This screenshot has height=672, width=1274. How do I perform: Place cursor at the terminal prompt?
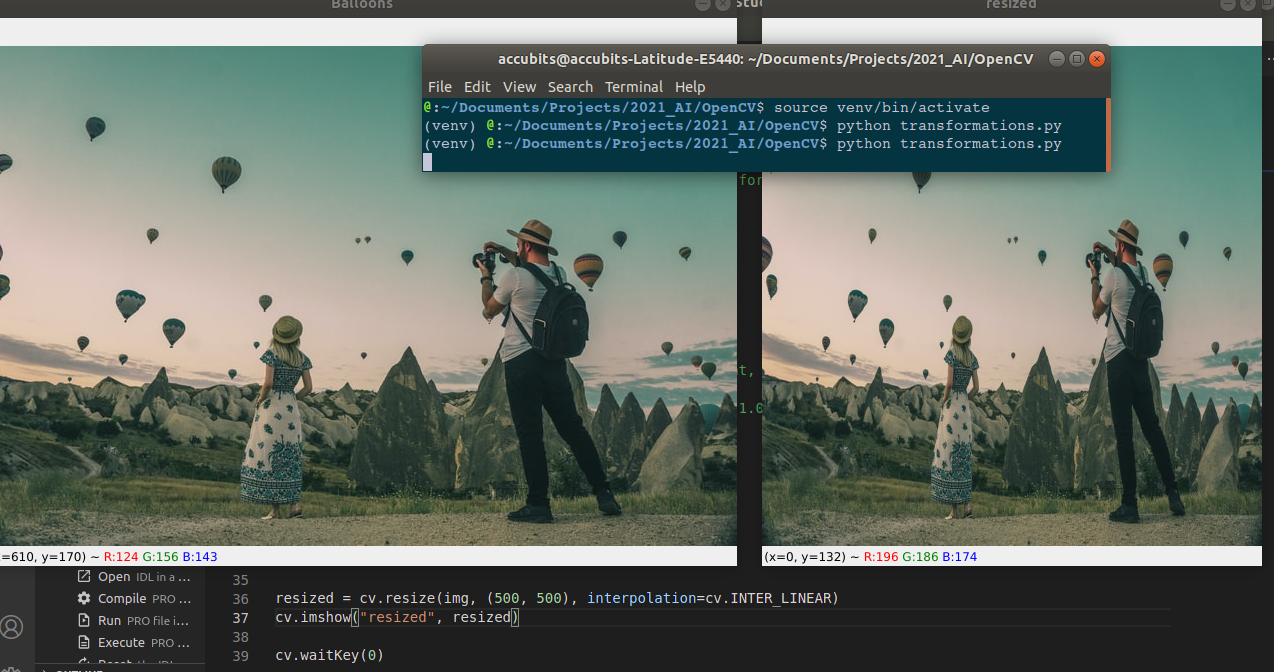427,161
